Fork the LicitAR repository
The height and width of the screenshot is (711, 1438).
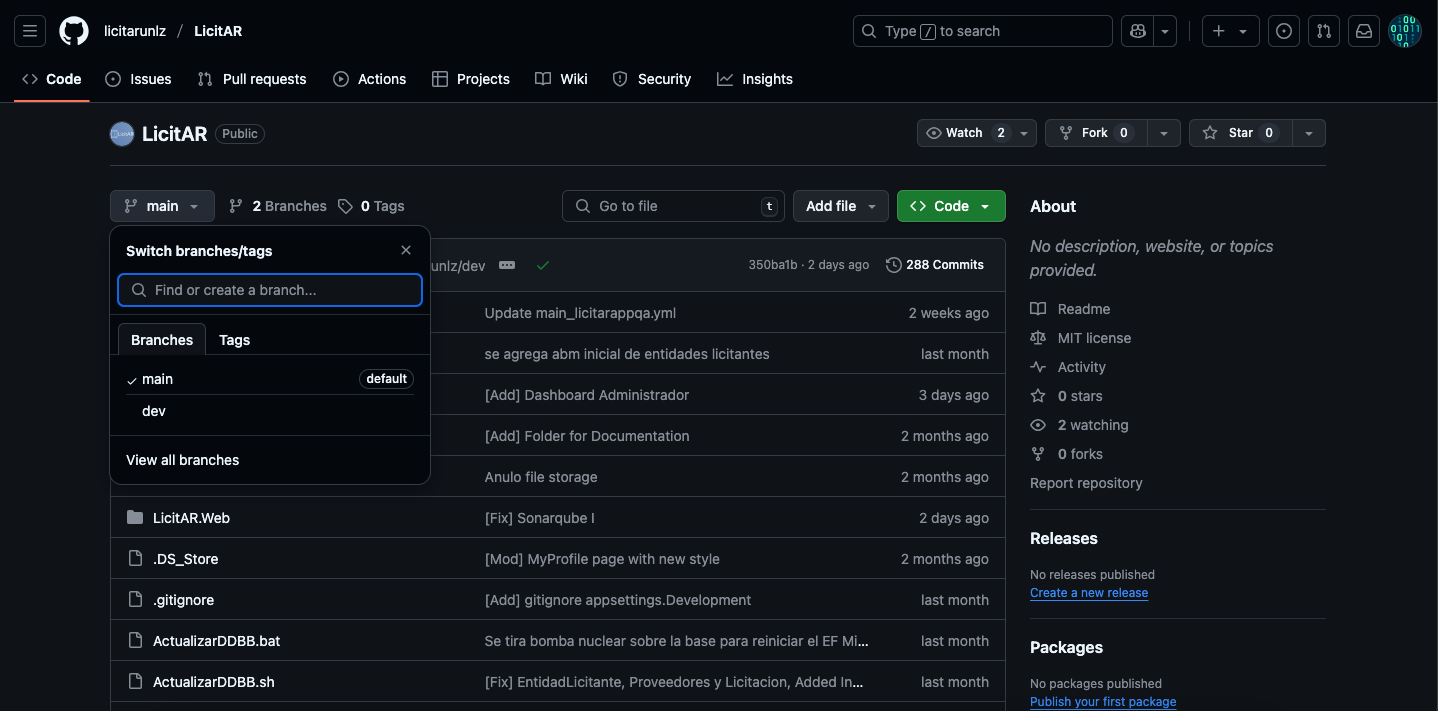coord(1096,133)
